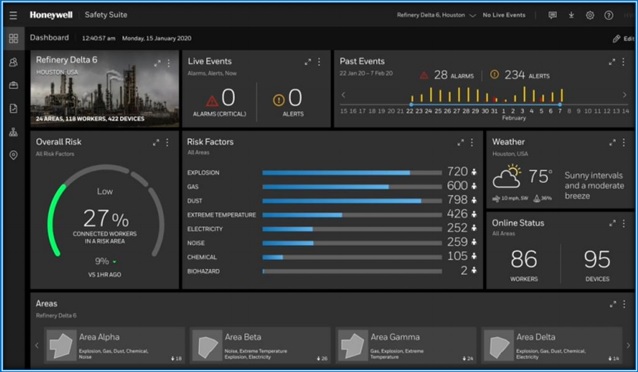Expand the Risk Factors tile
This screenshot has width=638, height=372.
[x=460, y=142]
